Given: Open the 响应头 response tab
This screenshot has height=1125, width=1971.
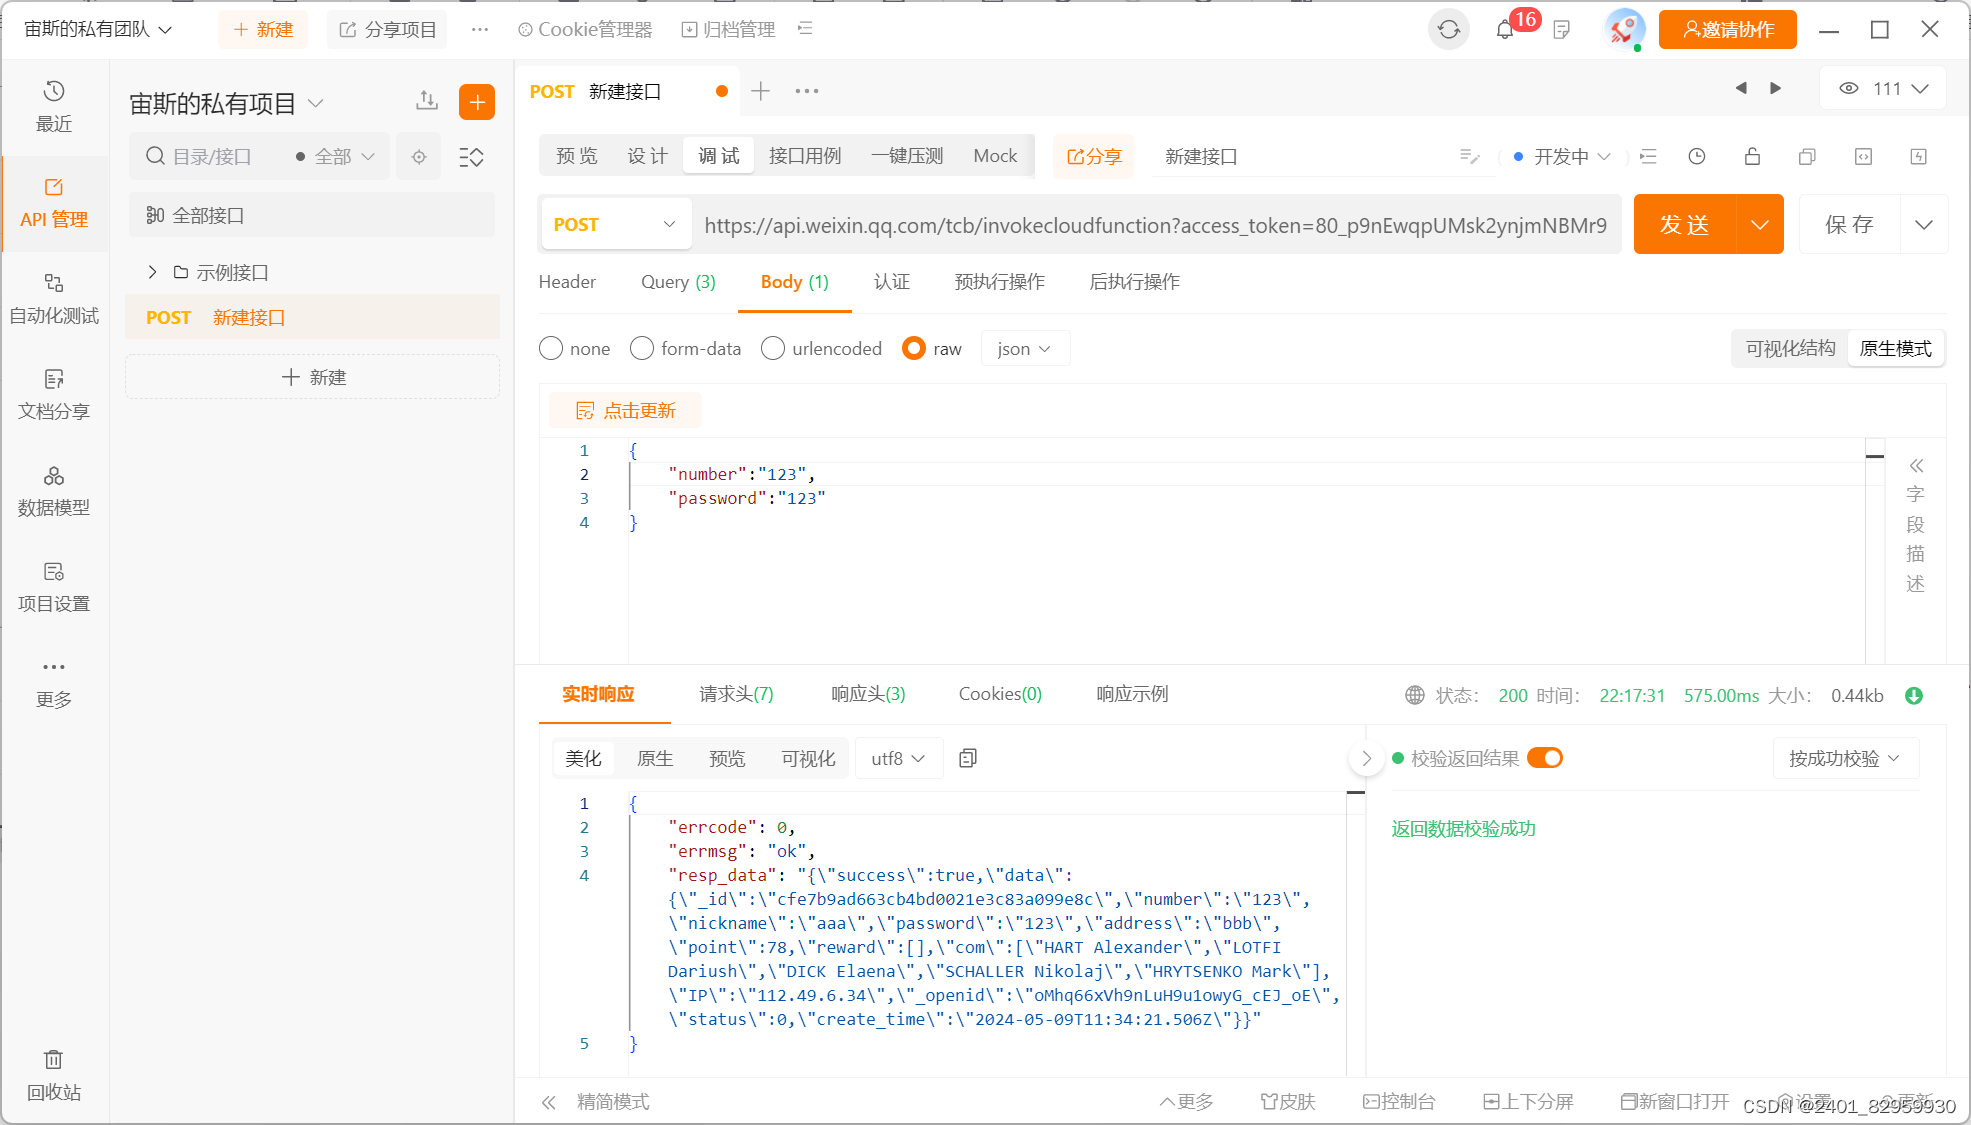Looking at the screenshot, I should 867,694.
